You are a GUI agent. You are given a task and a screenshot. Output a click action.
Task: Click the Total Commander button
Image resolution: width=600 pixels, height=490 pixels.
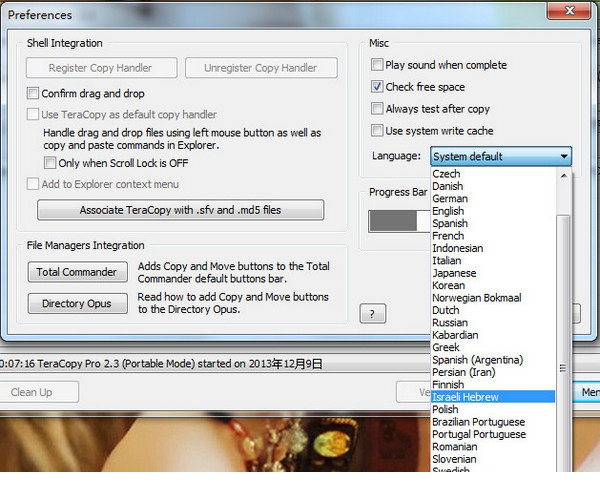click(x=78, y=272)
